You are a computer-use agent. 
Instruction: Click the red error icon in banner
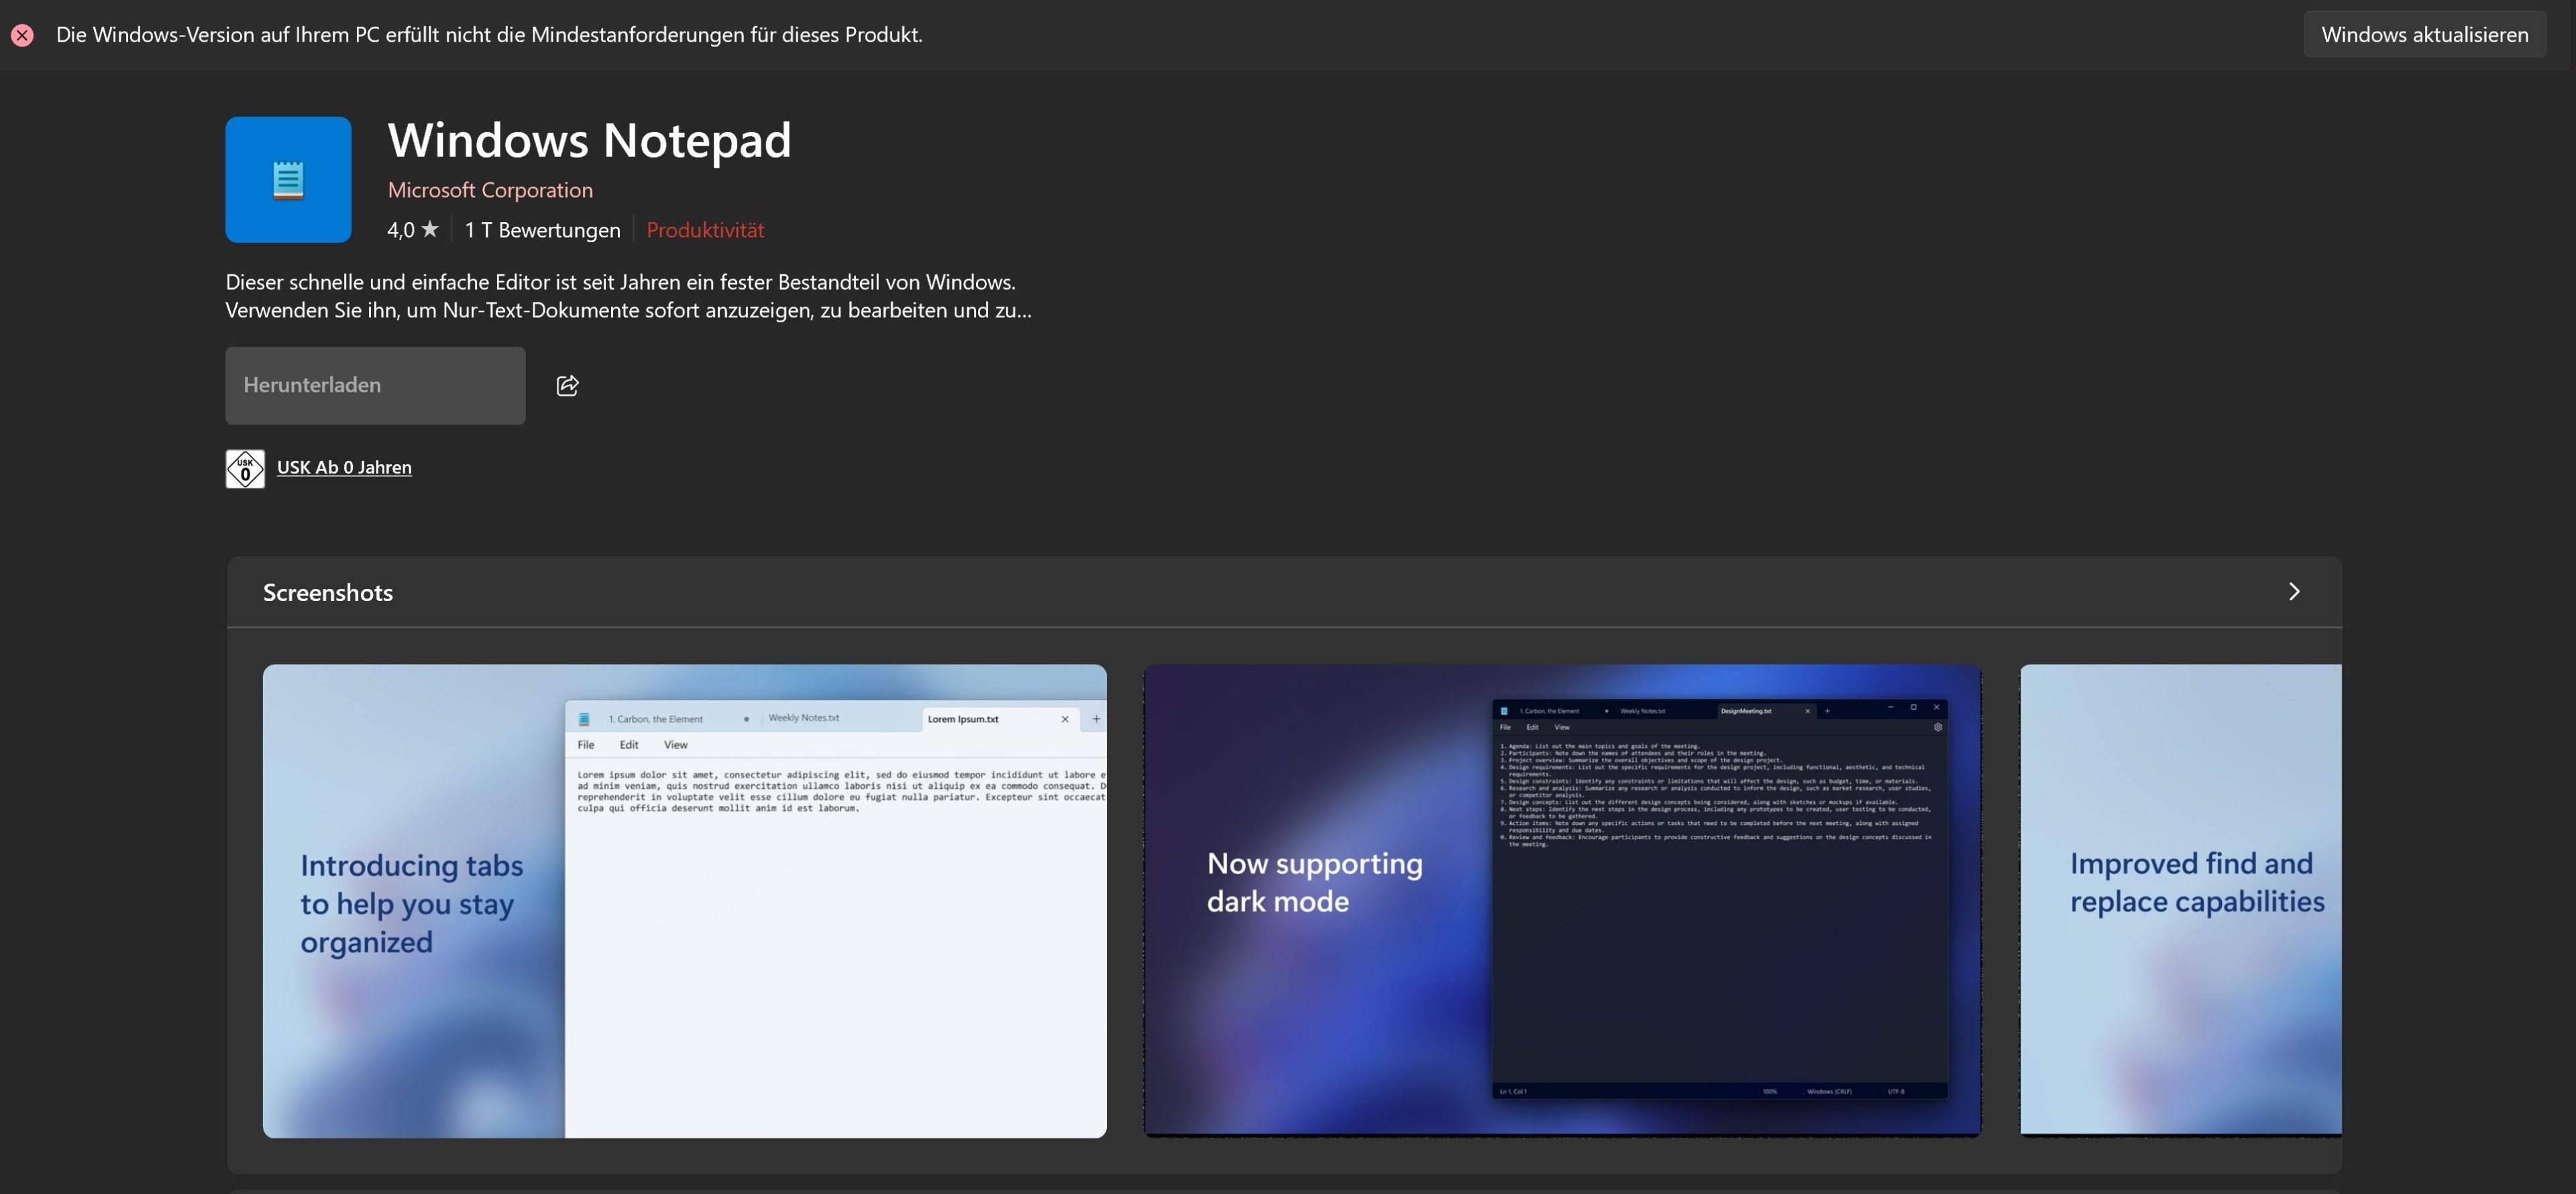22,35
